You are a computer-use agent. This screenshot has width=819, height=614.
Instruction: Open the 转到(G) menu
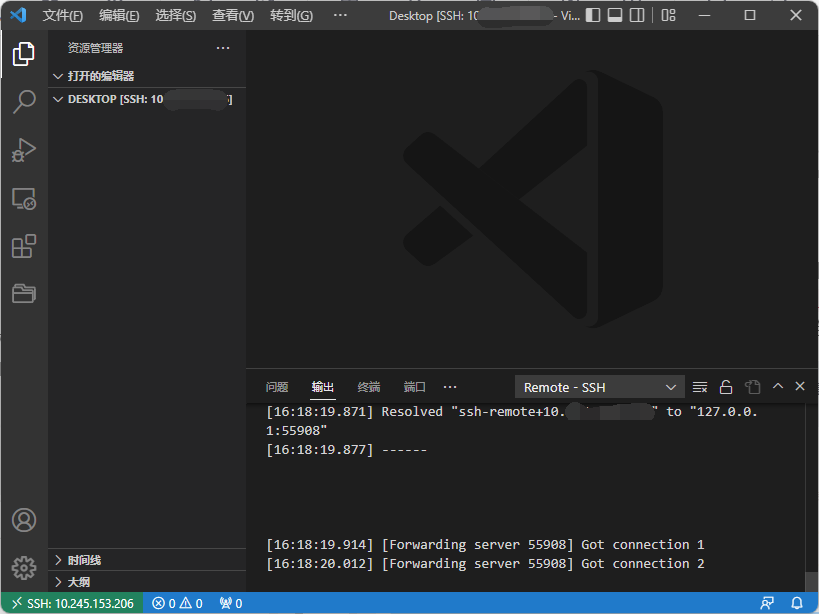(291, 16)
